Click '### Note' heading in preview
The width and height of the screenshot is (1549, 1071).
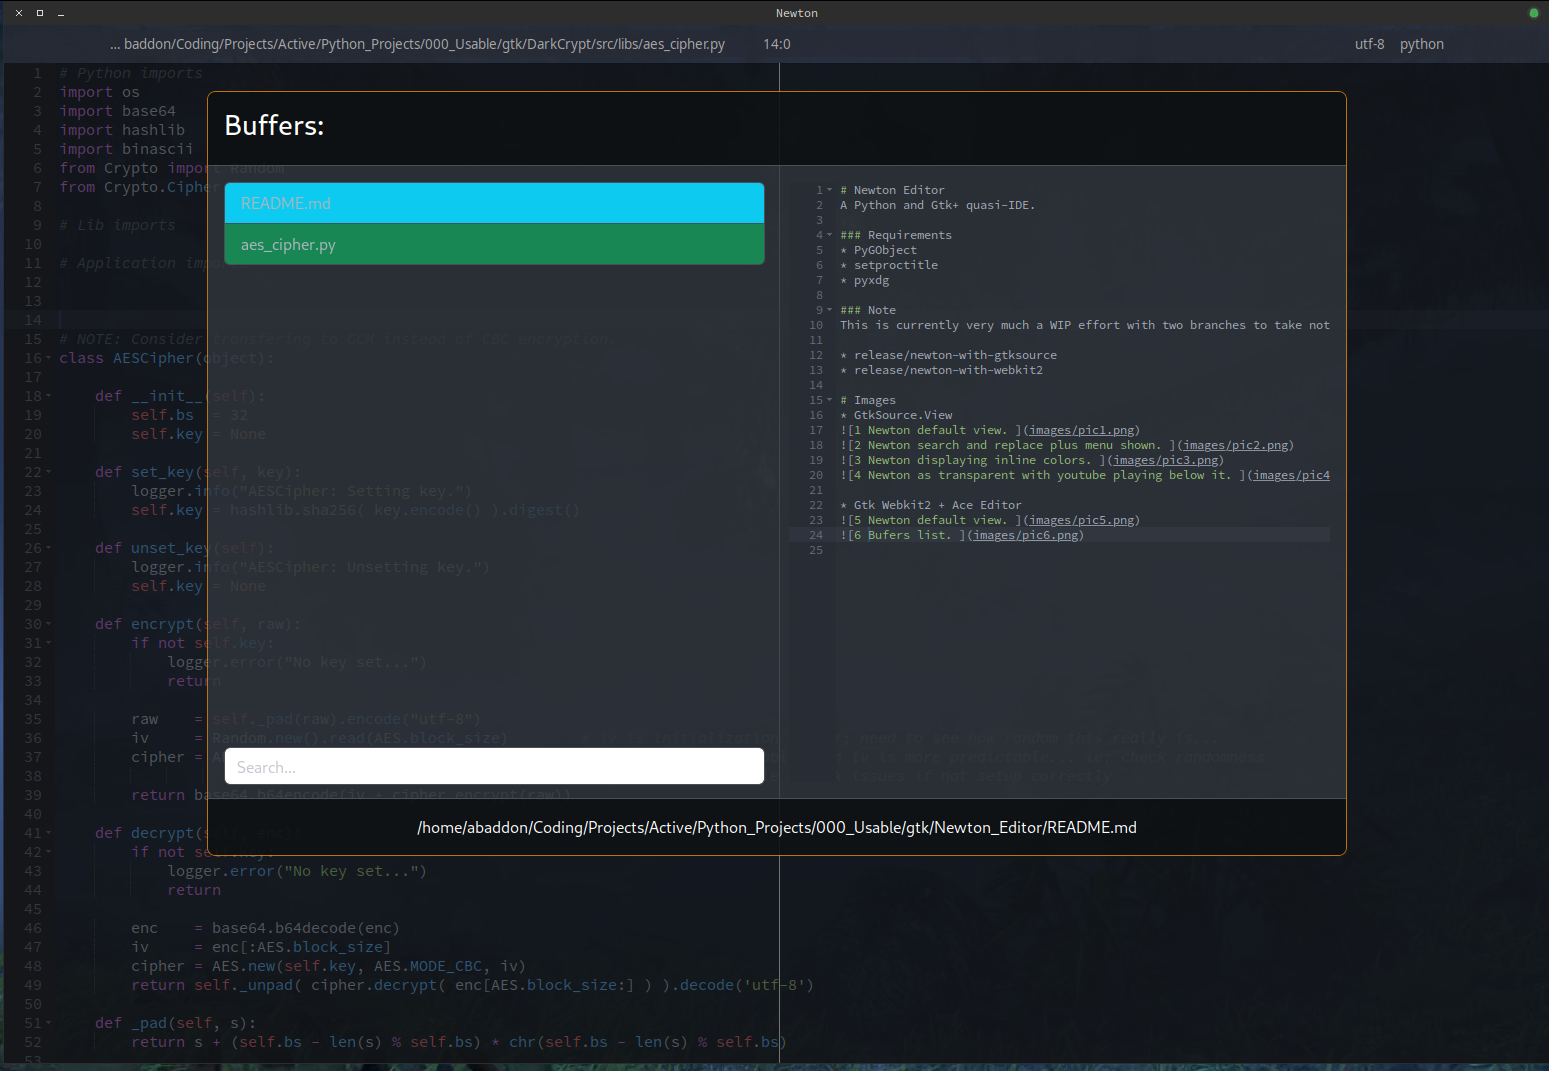(868, 310)
